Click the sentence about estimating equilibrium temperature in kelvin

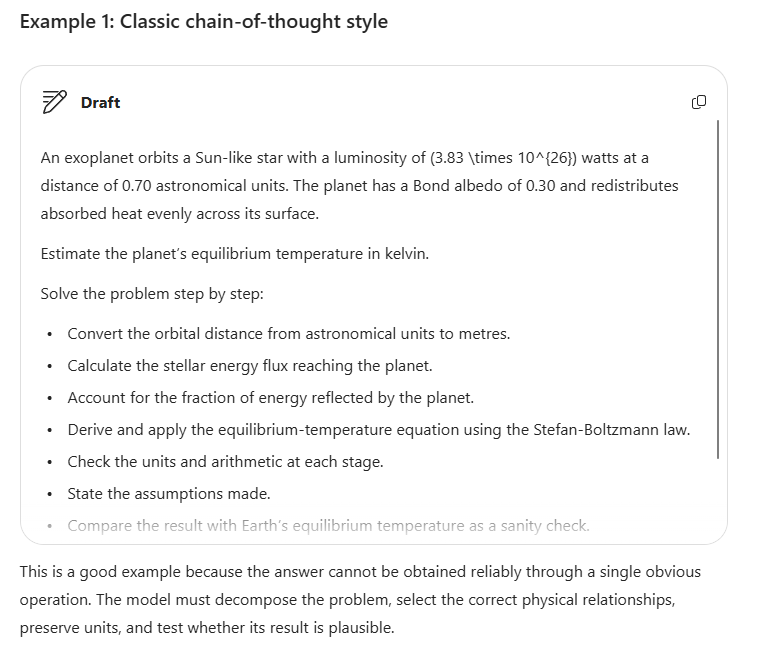point(234,254)
